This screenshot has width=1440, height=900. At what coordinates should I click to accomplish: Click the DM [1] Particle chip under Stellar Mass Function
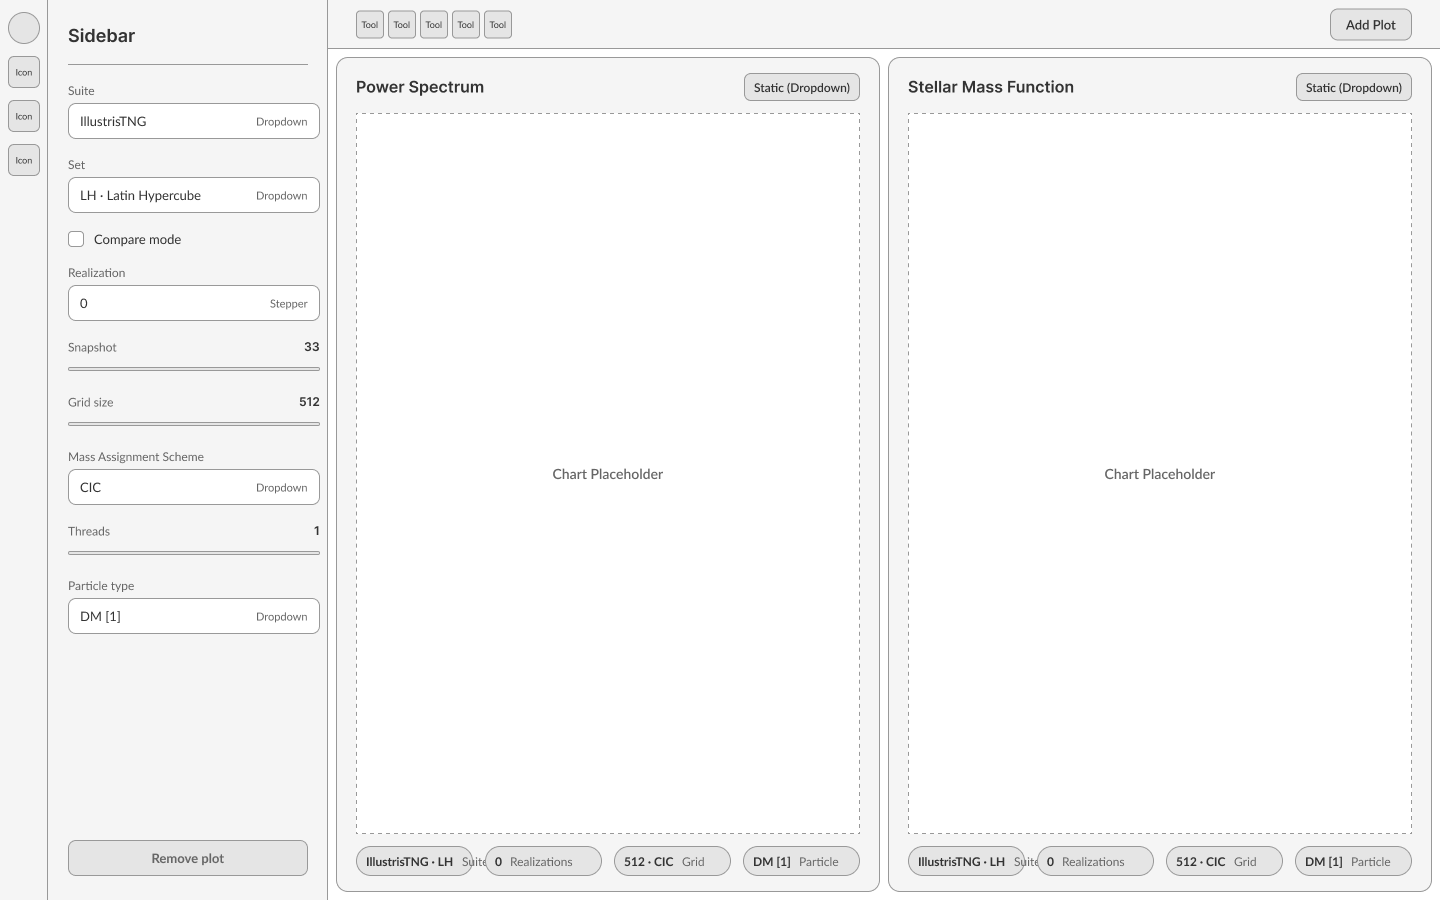[x=1353, y=861]
